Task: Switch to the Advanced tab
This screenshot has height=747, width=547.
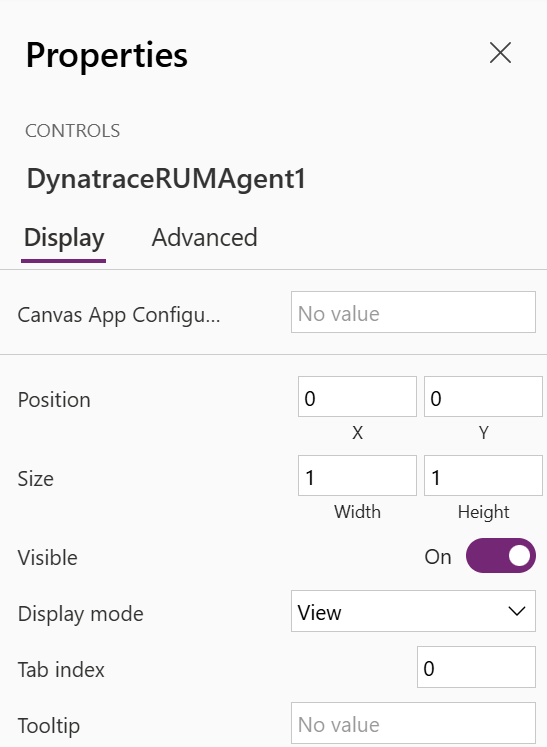Action: [204, 237]
